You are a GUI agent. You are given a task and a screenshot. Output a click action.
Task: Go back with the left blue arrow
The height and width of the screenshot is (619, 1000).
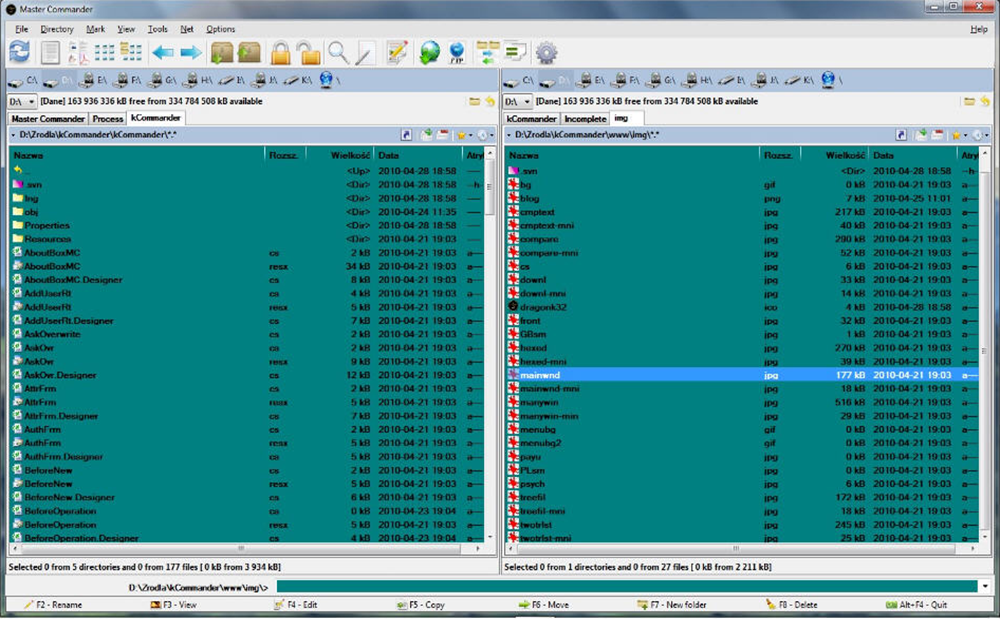[163, 52]
